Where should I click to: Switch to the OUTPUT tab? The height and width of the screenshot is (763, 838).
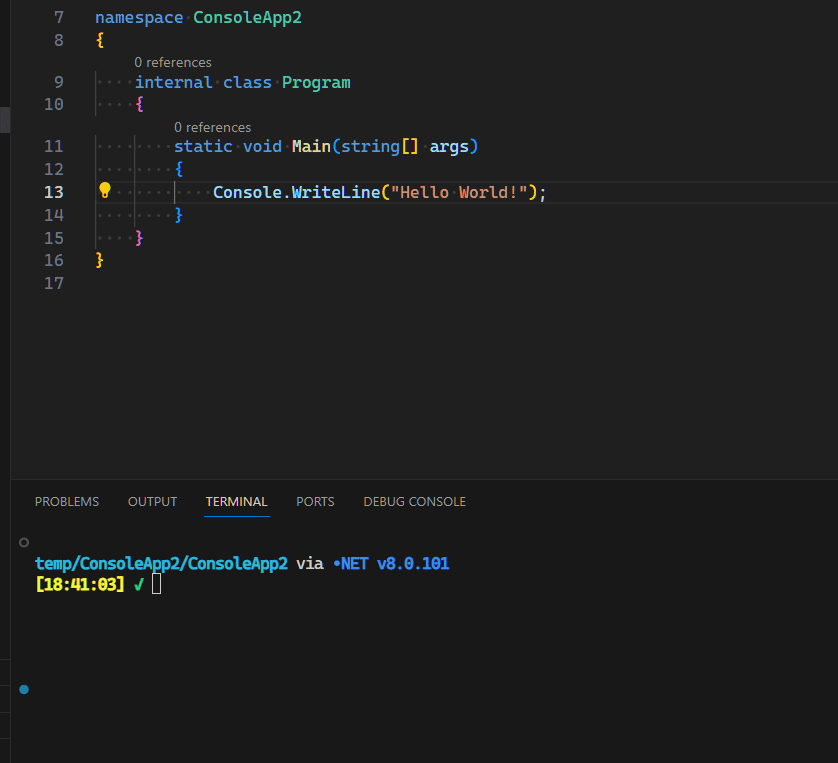[x=152, y=501]
